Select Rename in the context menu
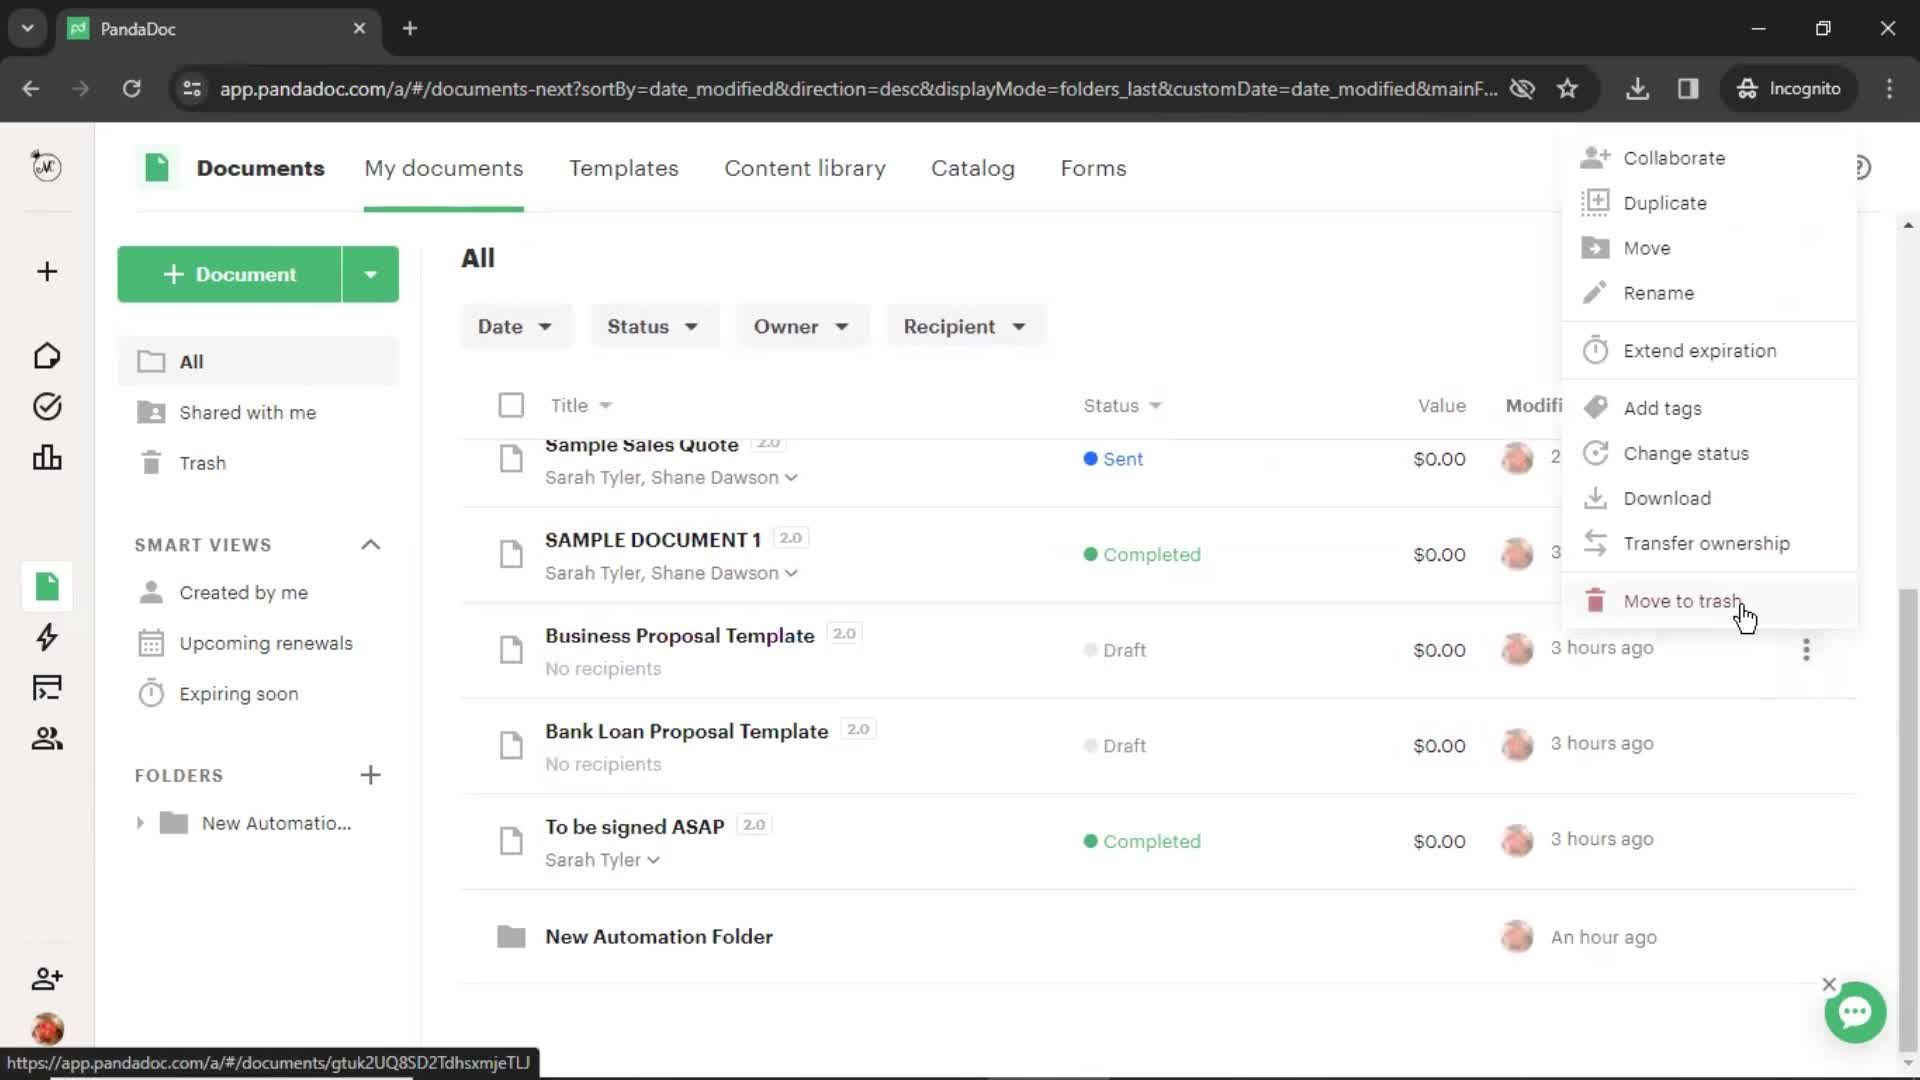Image resolution: width=1920 pixels, height=1080 pixels. [x=1709, y=293]
